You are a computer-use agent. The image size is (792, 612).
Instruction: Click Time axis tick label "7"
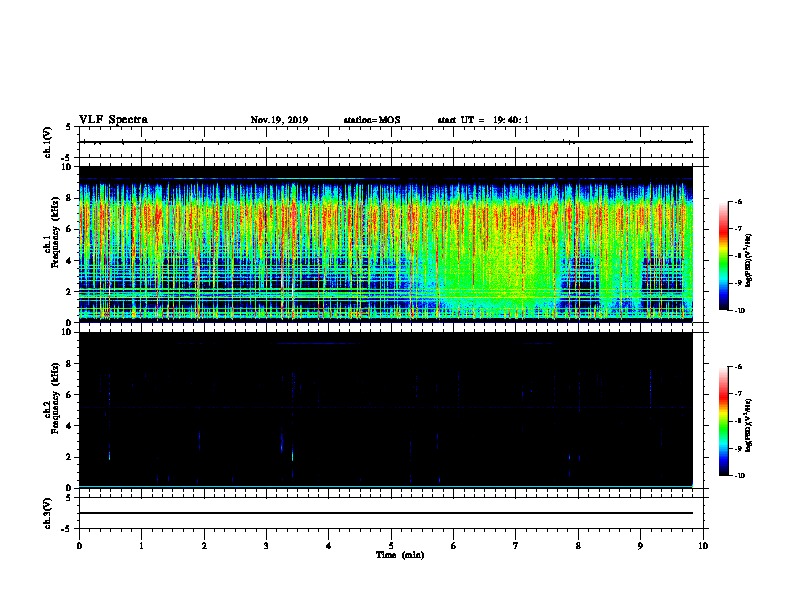point(516,546)
